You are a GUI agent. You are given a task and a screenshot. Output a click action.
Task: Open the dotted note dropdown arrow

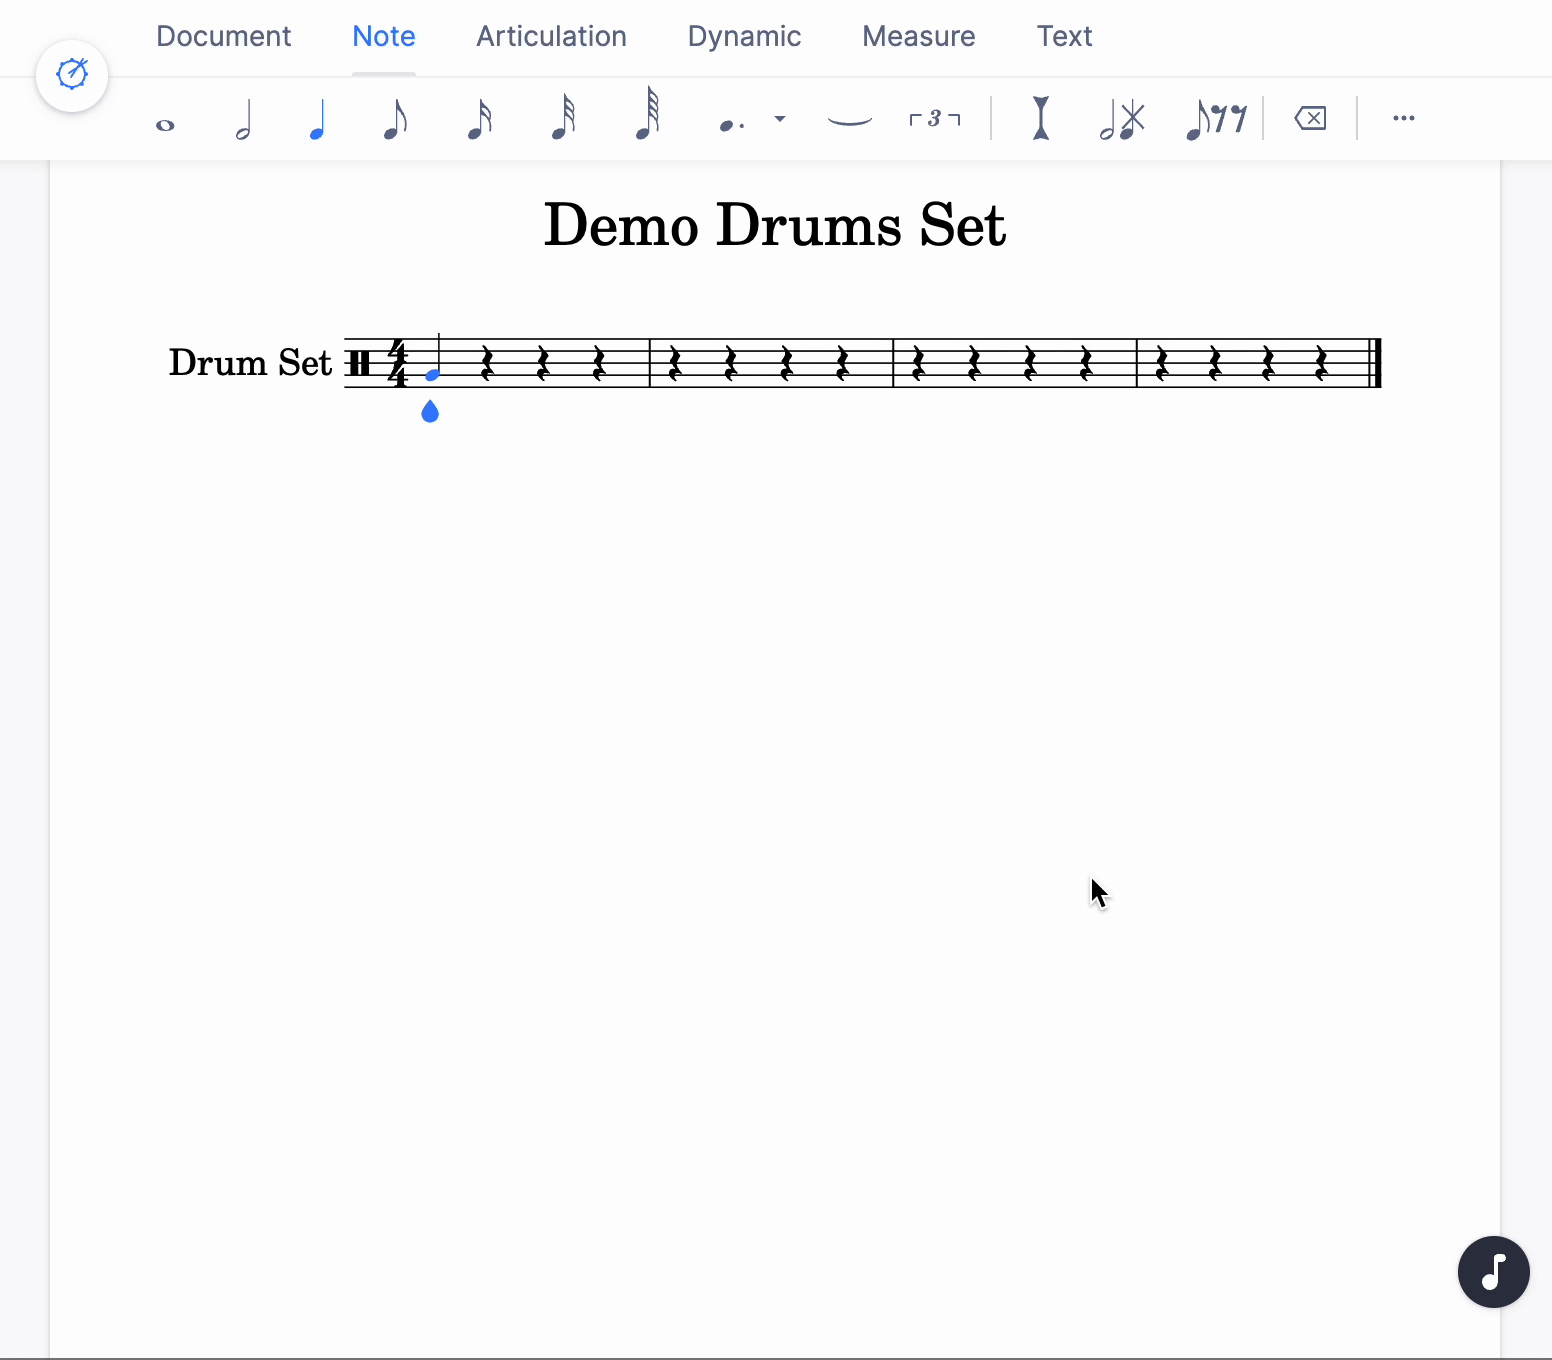pyautogui.click(x=781, y=120)
